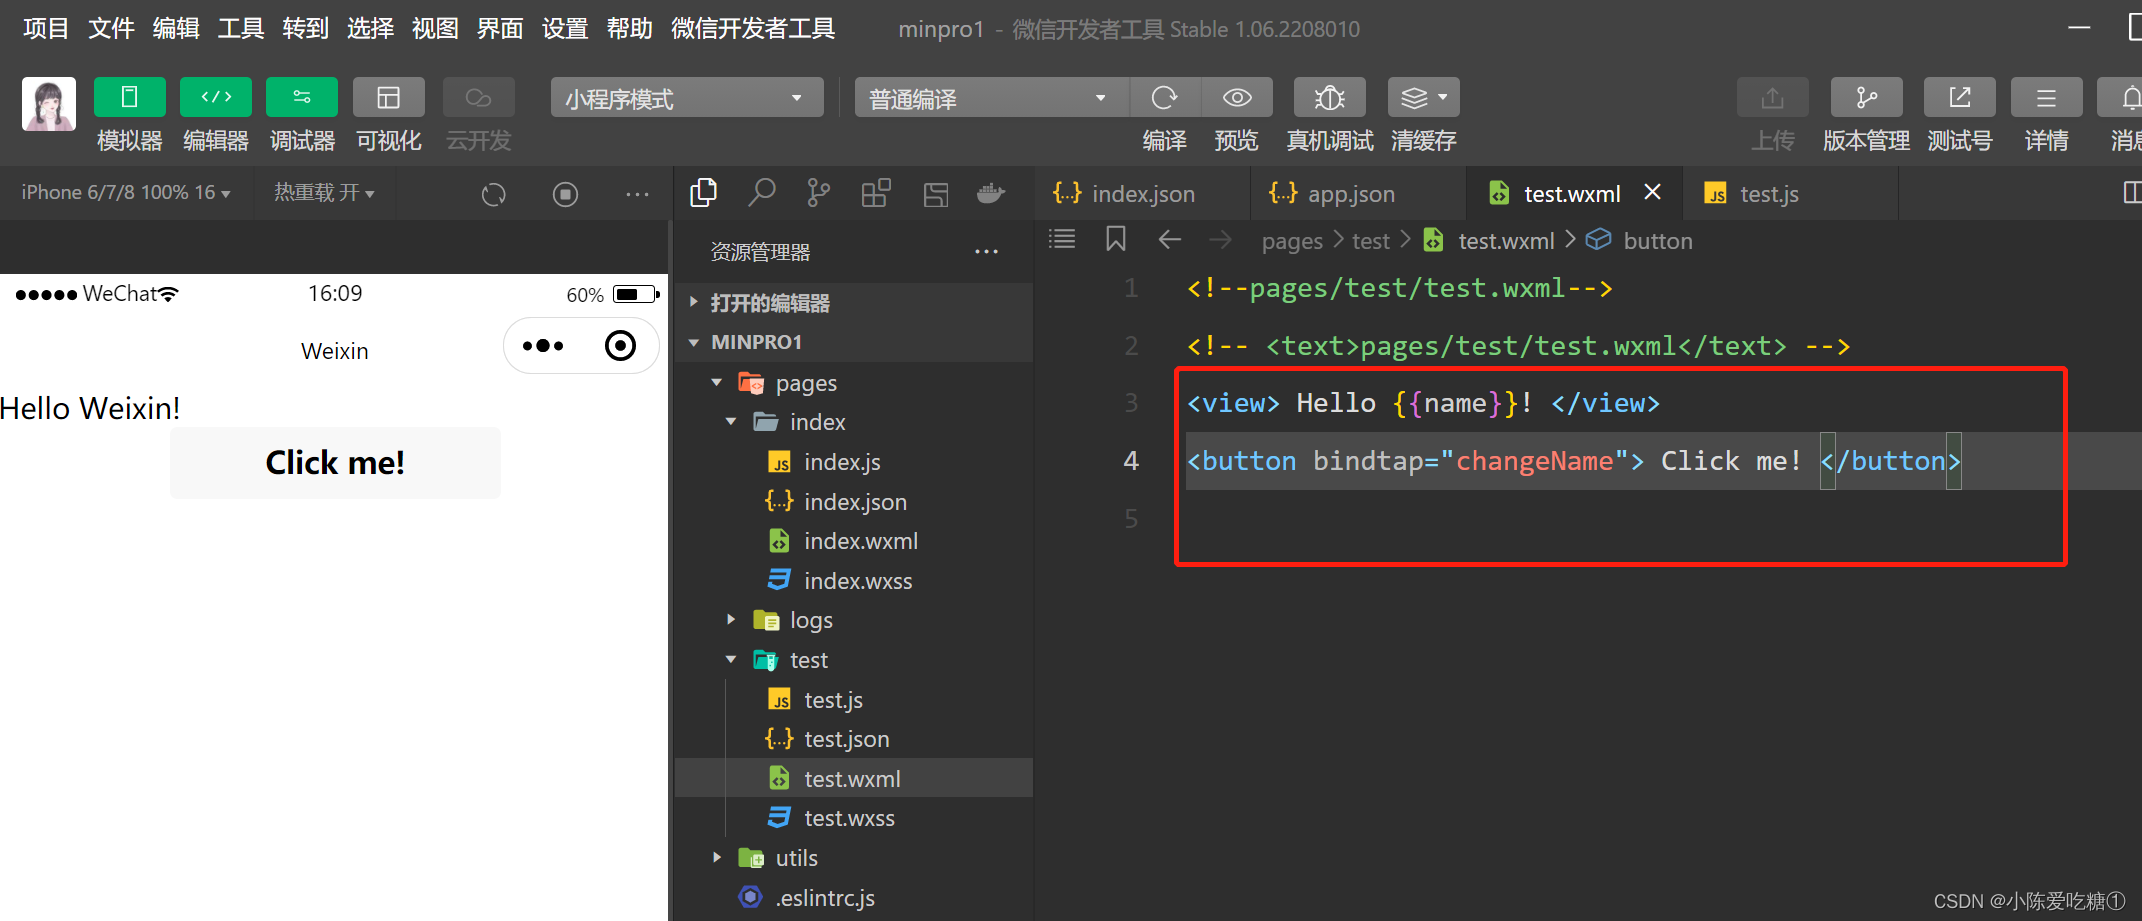Open the 小程序模式 mode dropdown
The width and height of the screenshot is (2142, 921).
pos(687,97)
